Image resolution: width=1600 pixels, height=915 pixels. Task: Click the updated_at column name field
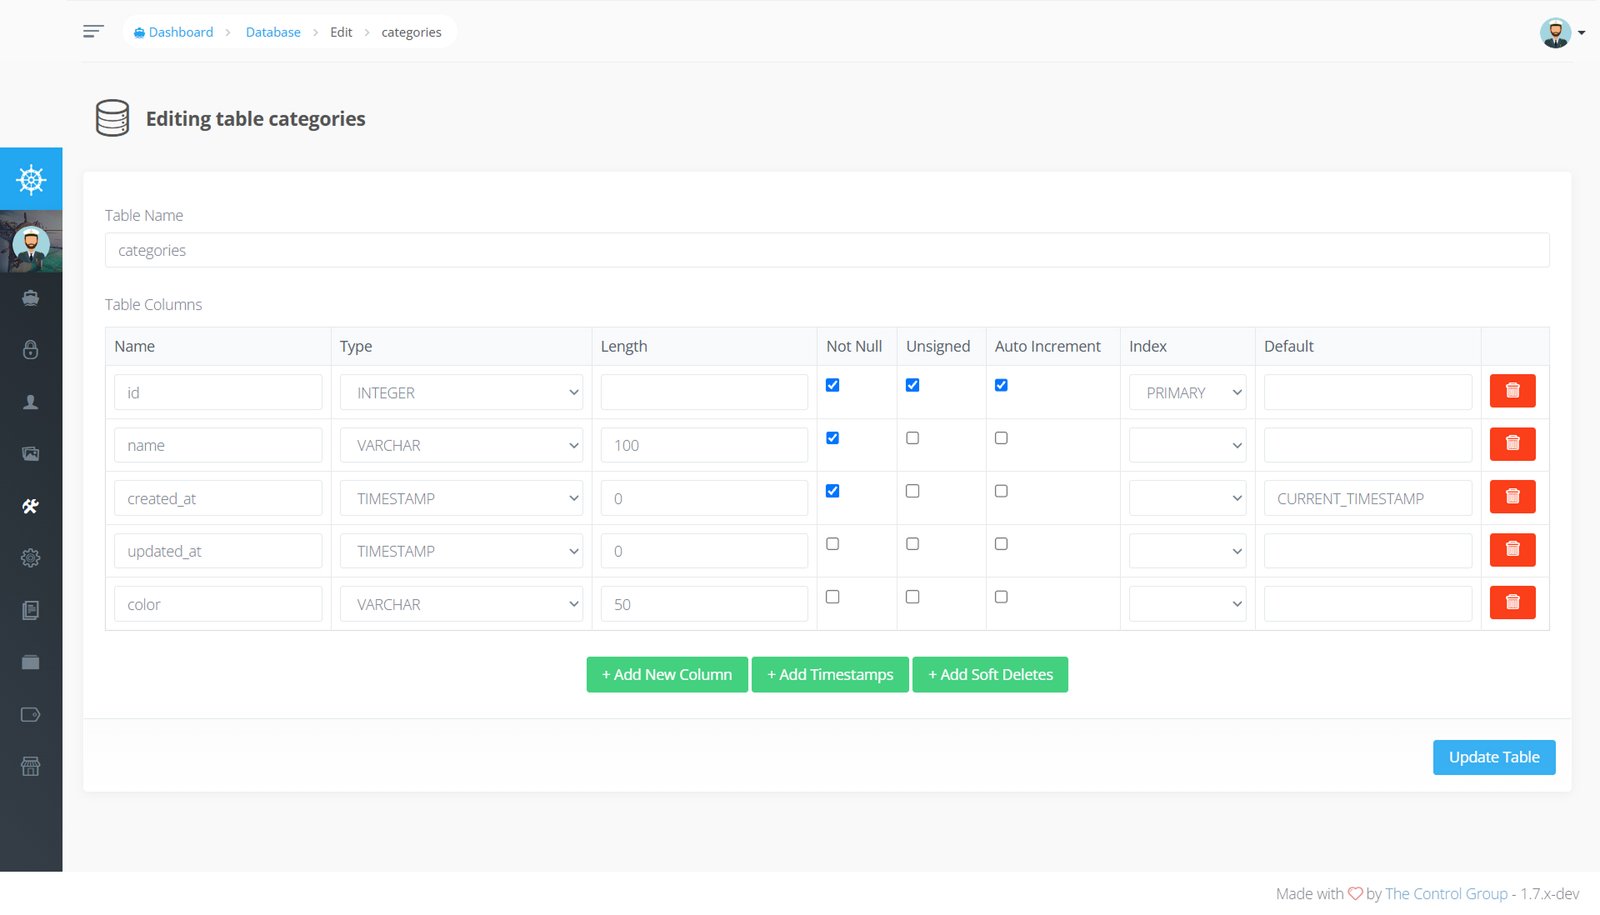coord(218,551)
